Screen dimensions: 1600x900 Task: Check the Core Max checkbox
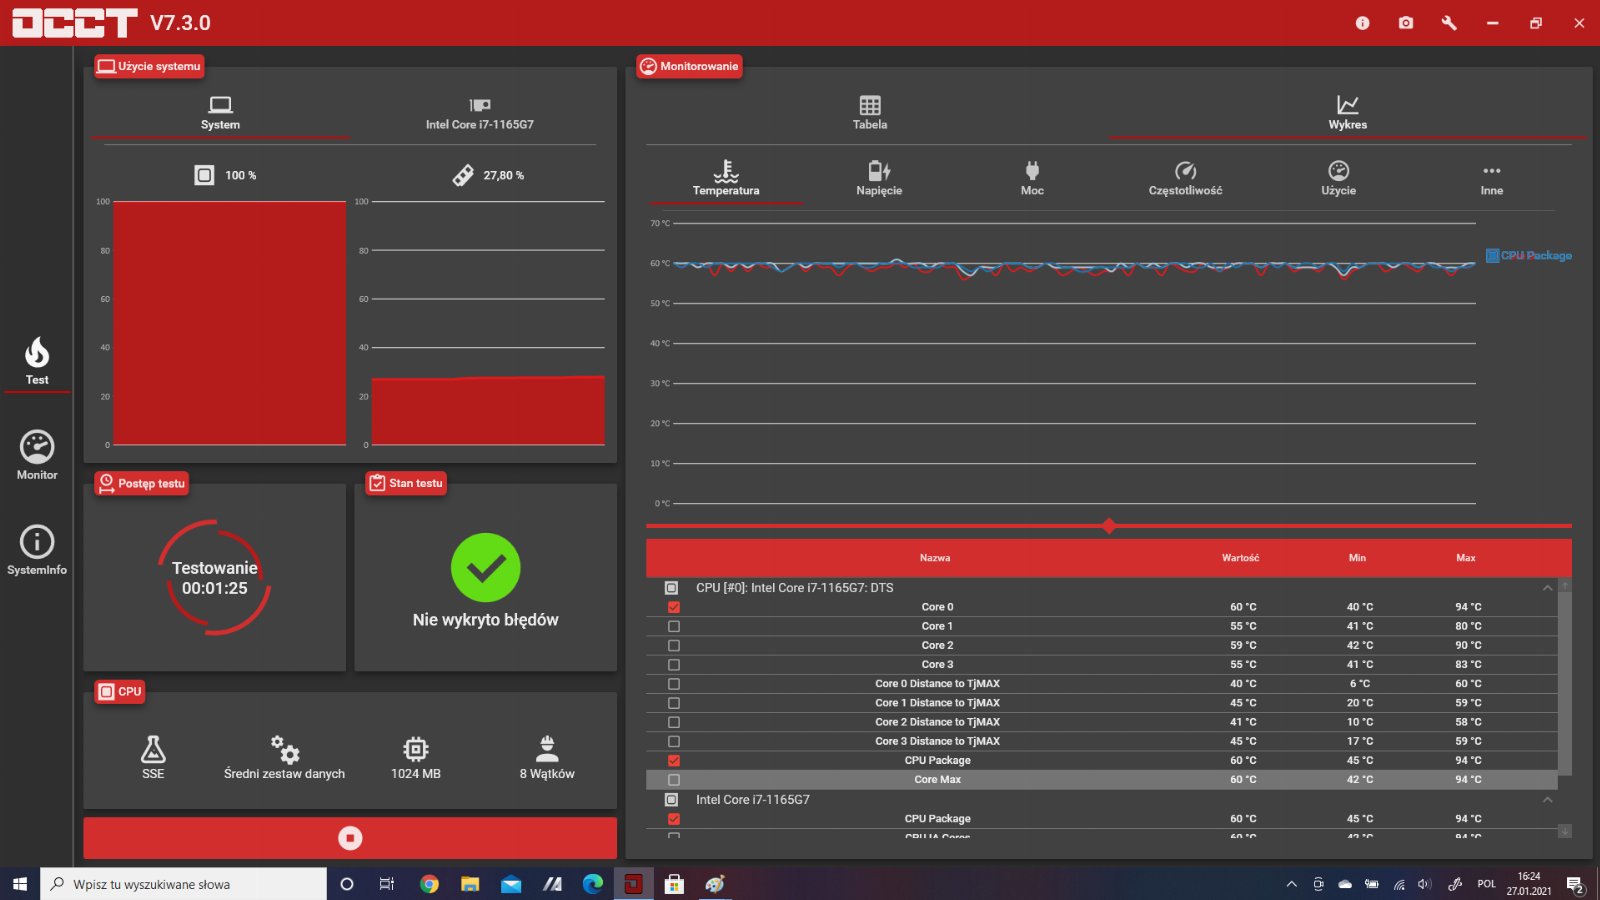[x=674, y=780]
